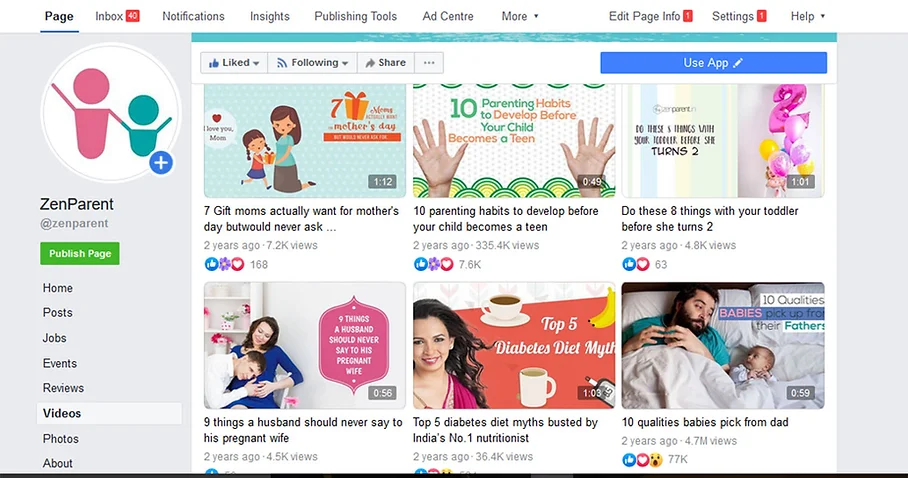Expand the Following dropdown

312,63
